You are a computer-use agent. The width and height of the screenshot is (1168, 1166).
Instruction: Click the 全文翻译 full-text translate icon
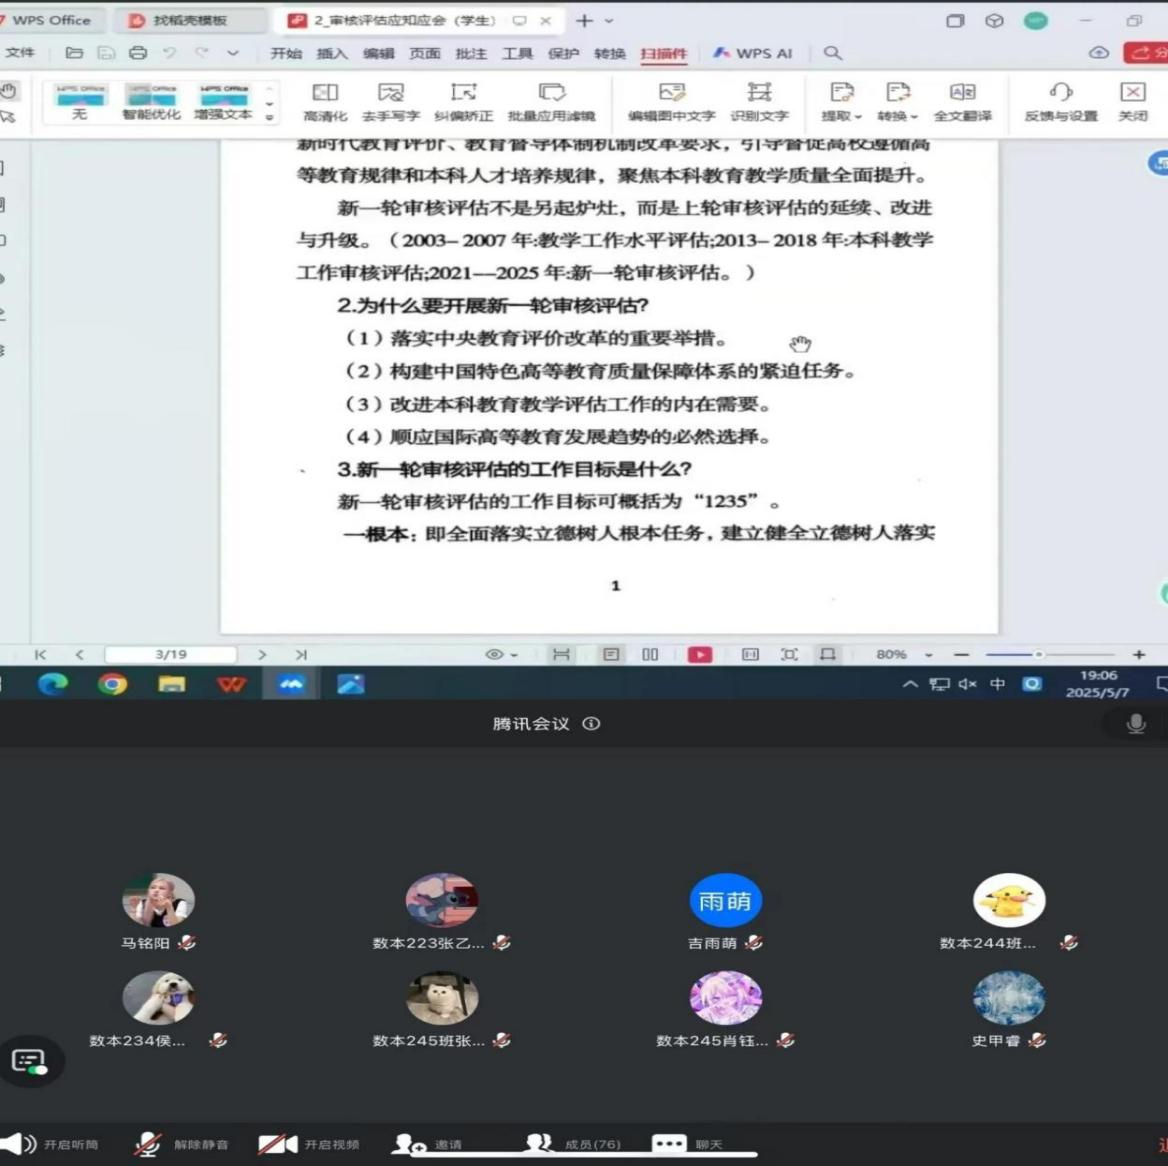pos(962,100)
